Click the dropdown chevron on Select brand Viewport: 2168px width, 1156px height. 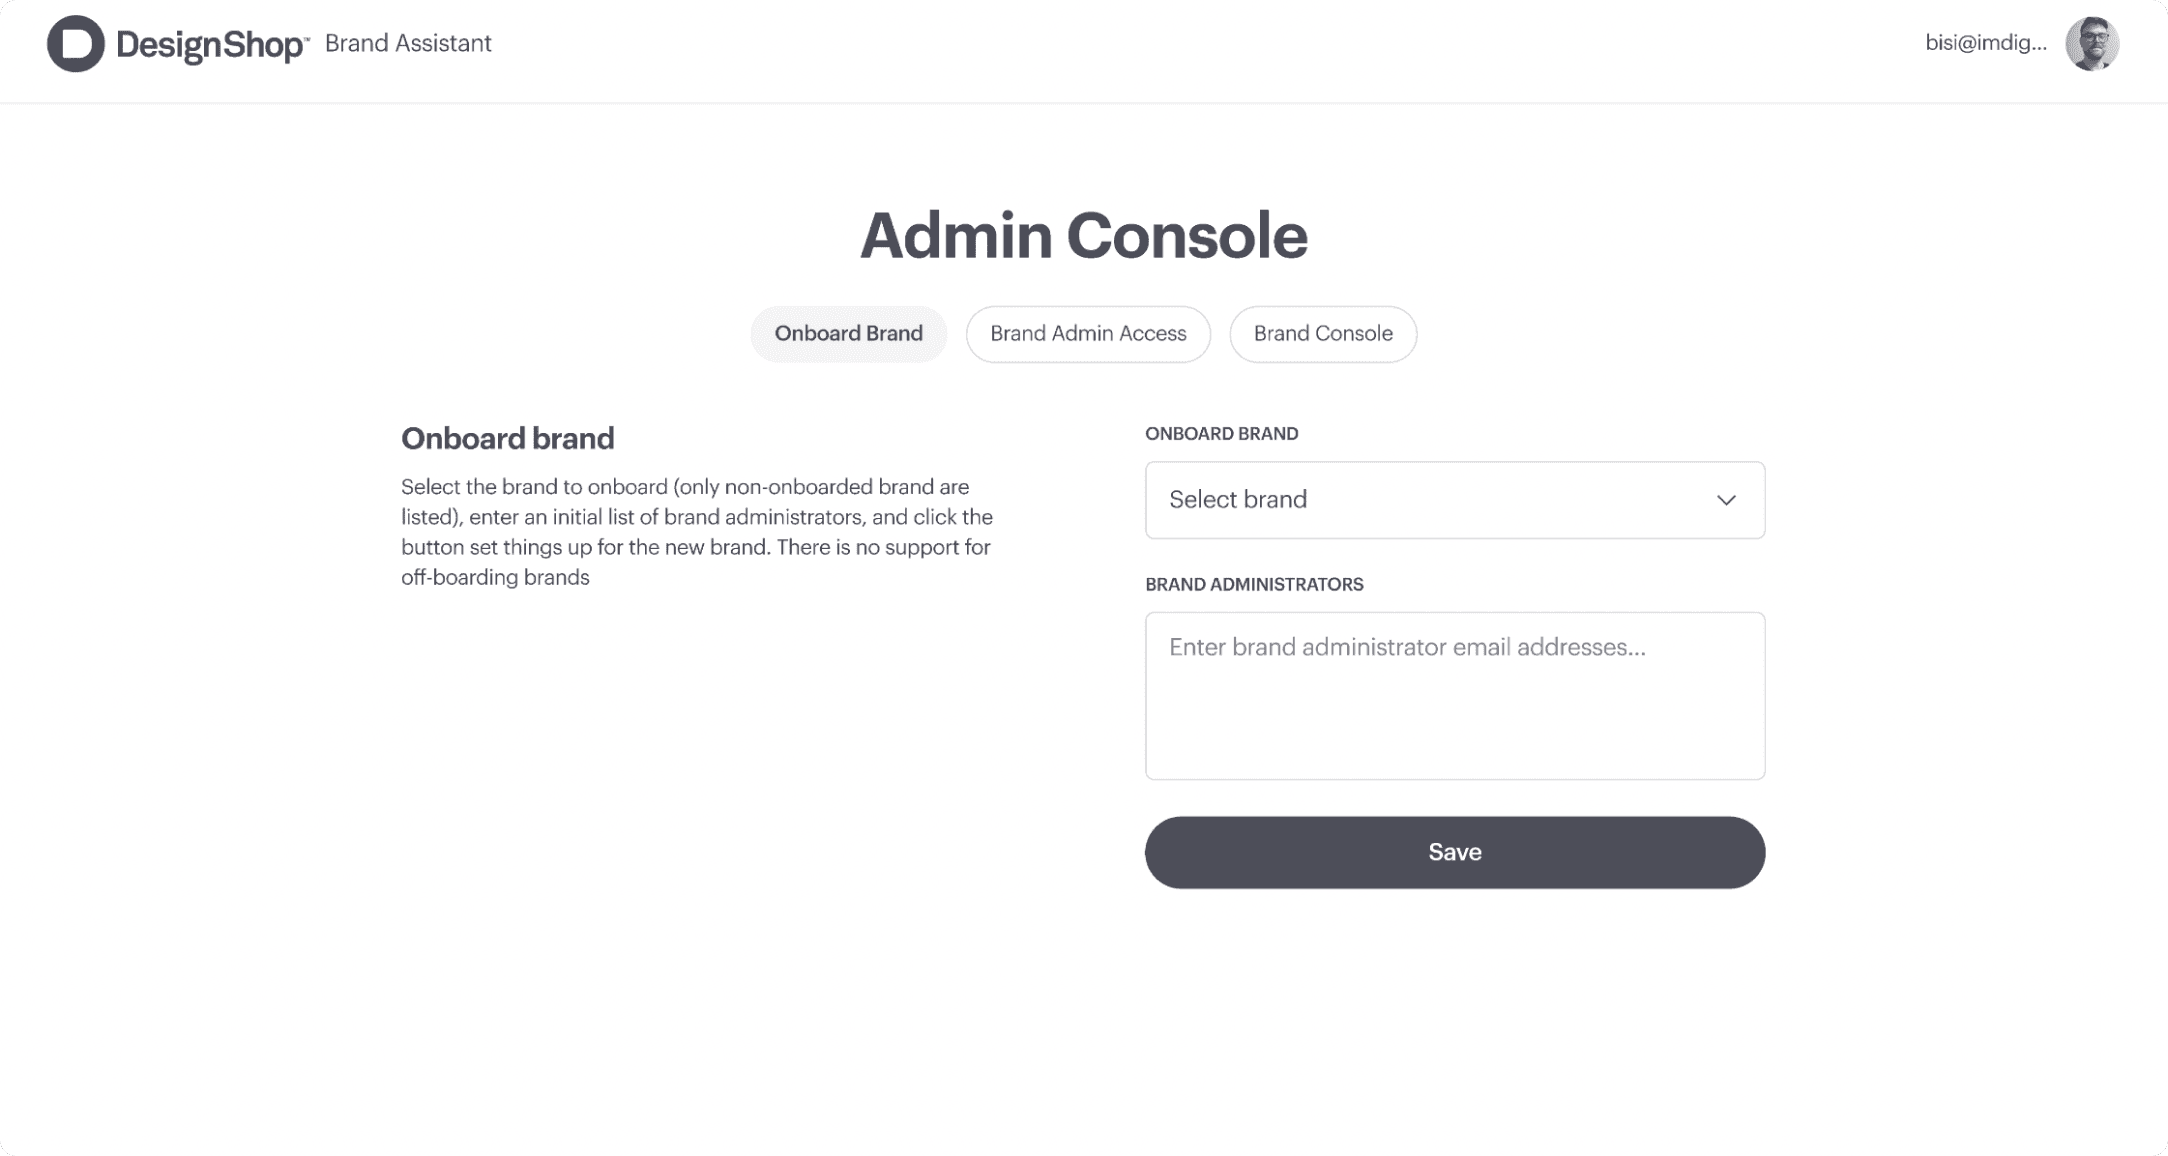tap(1726, 500)
